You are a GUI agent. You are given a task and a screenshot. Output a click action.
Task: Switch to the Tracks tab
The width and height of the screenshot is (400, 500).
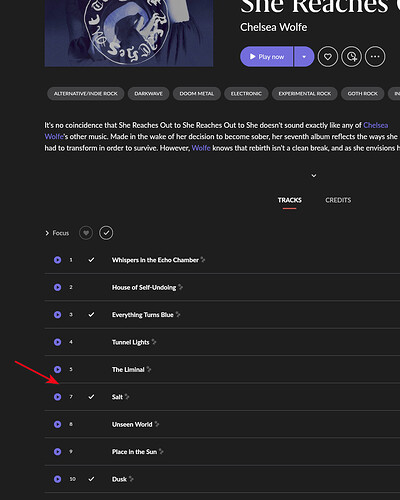coord(290,200)
